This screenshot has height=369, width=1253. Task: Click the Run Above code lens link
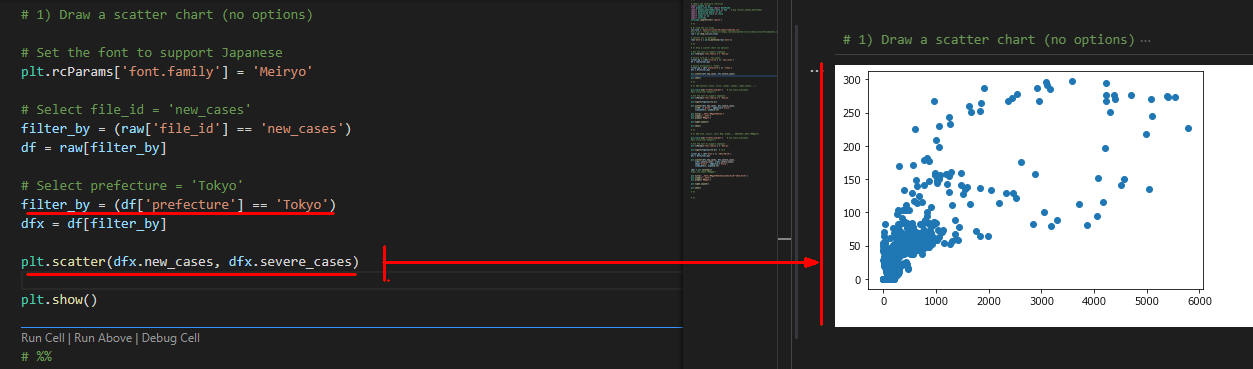tap(103, 338)
